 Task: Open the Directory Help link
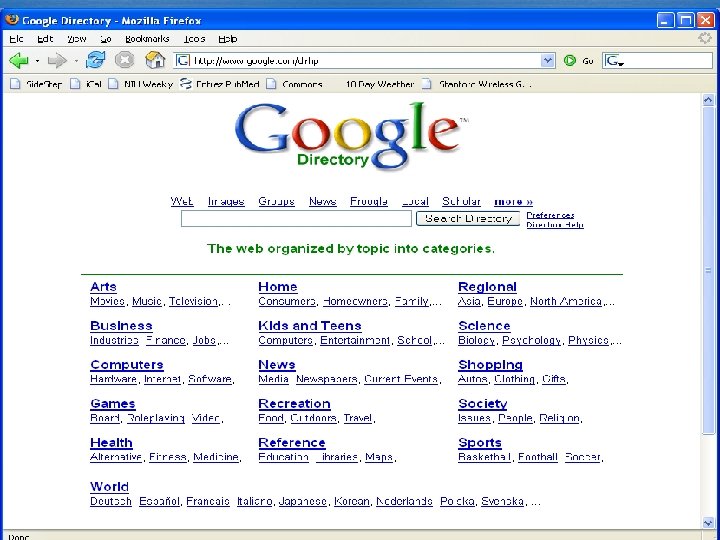point(555,225)
